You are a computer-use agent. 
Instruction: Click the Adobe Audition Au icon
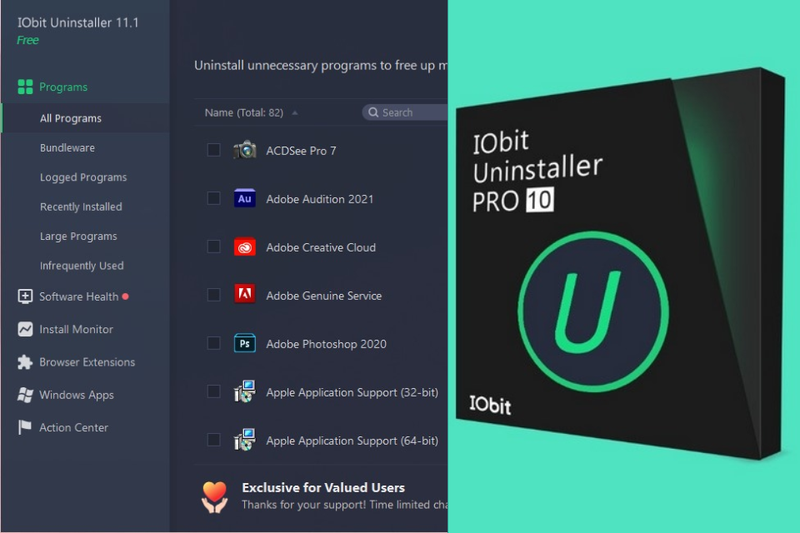click(245, 198)
